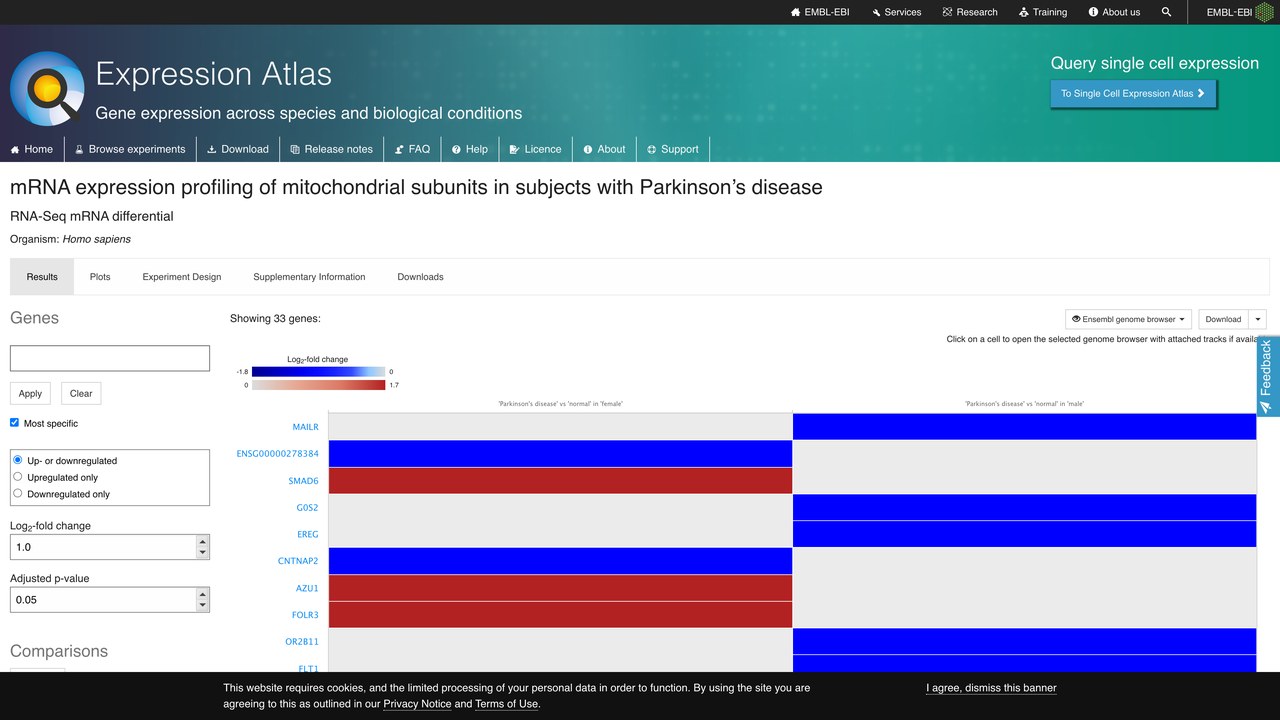Open the About us top bar item

[1114, 12]
